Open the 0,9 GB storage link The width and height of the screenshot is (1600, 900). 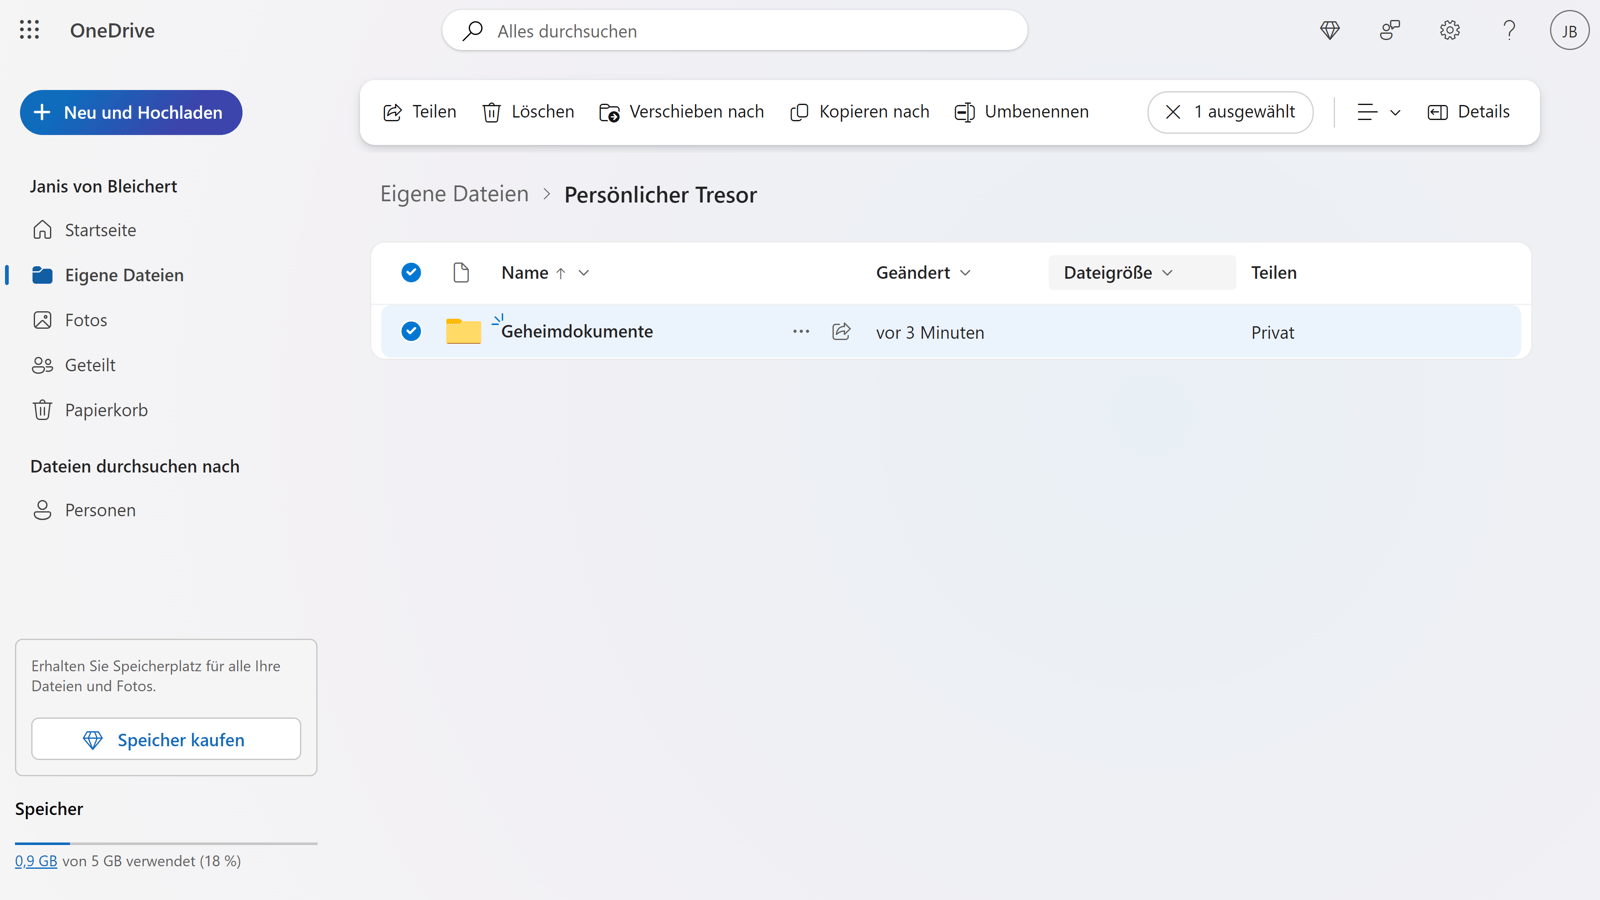pos(37,860)
